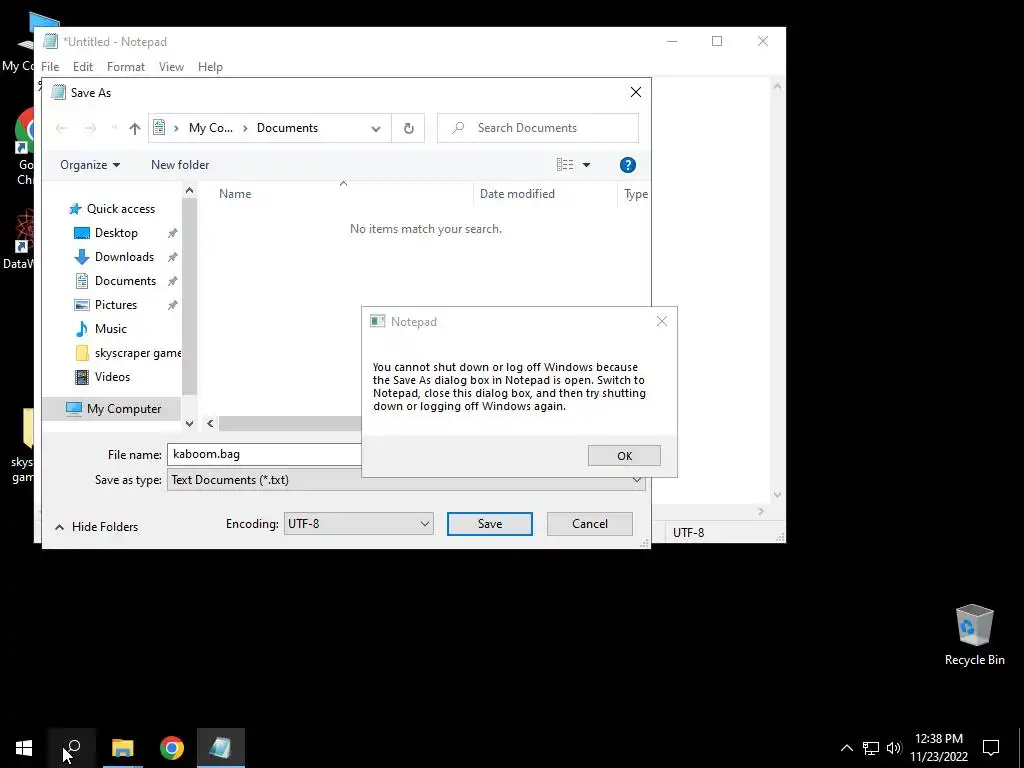Viewport: 1024px width, 768px height.
Task: Click the navigation pane scroll up arrow
Action: (x=189, y=191)
